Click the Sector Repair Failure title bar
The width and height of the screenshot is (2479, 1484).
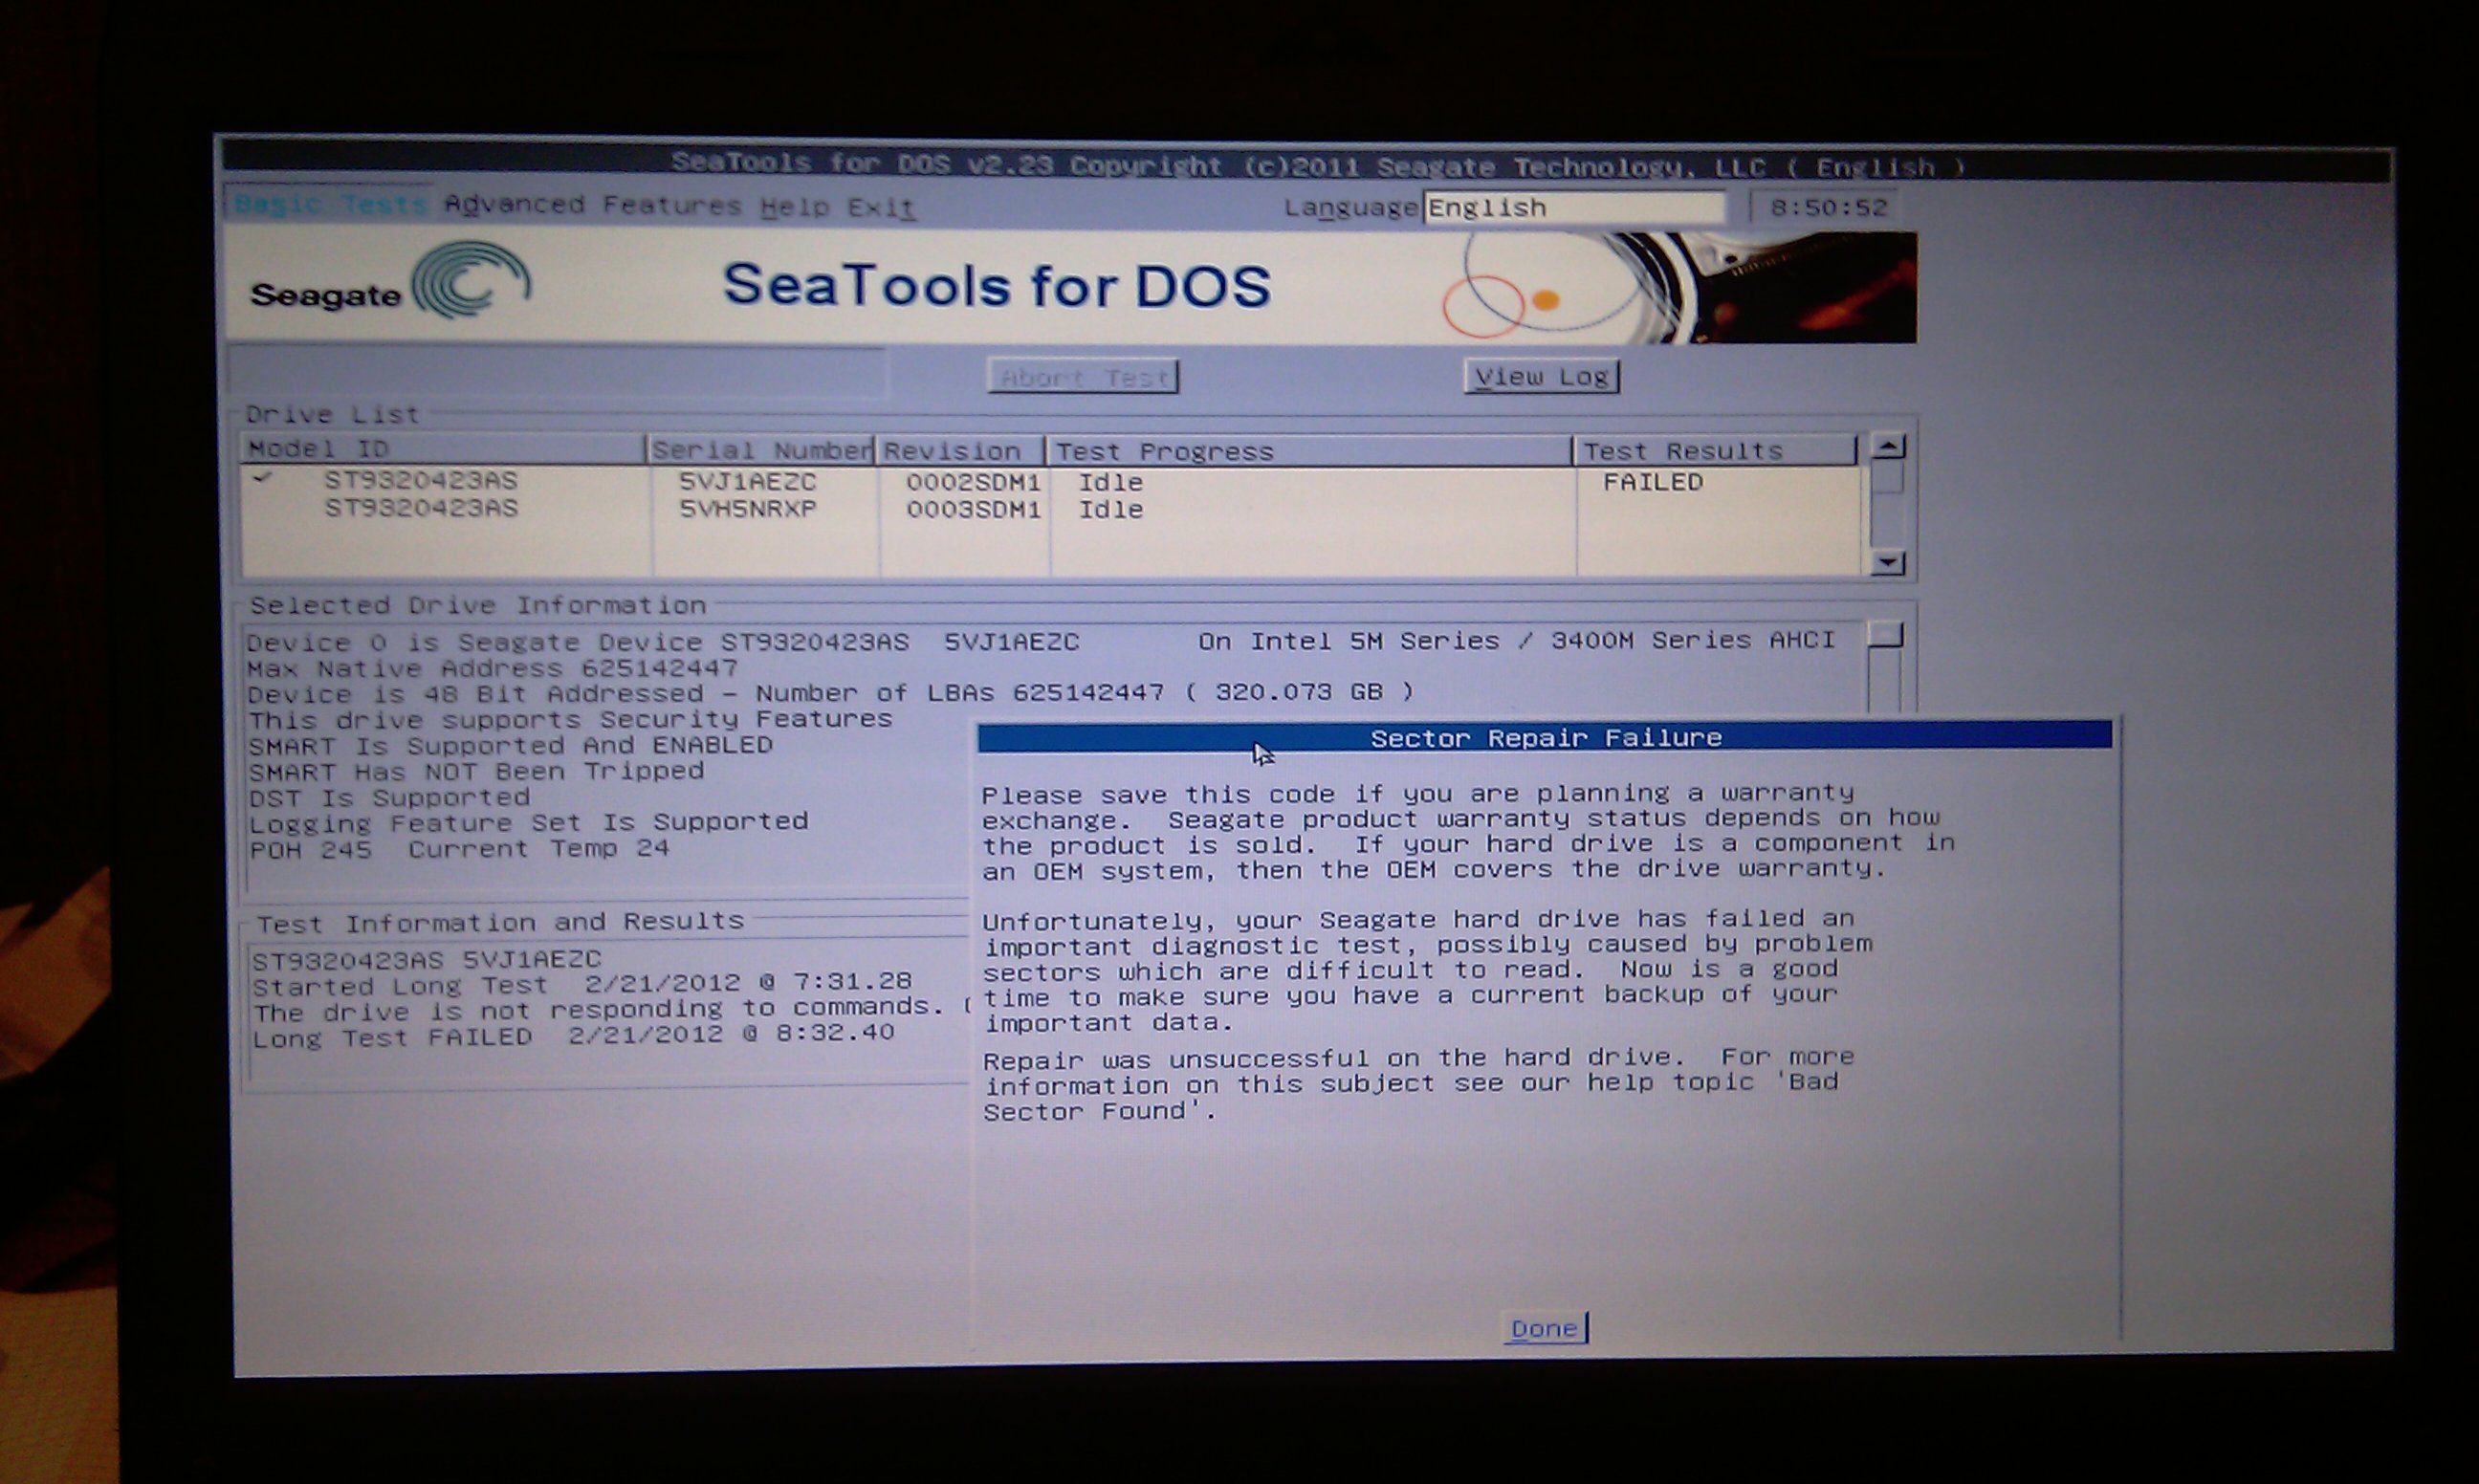[x=1545, y=738]
